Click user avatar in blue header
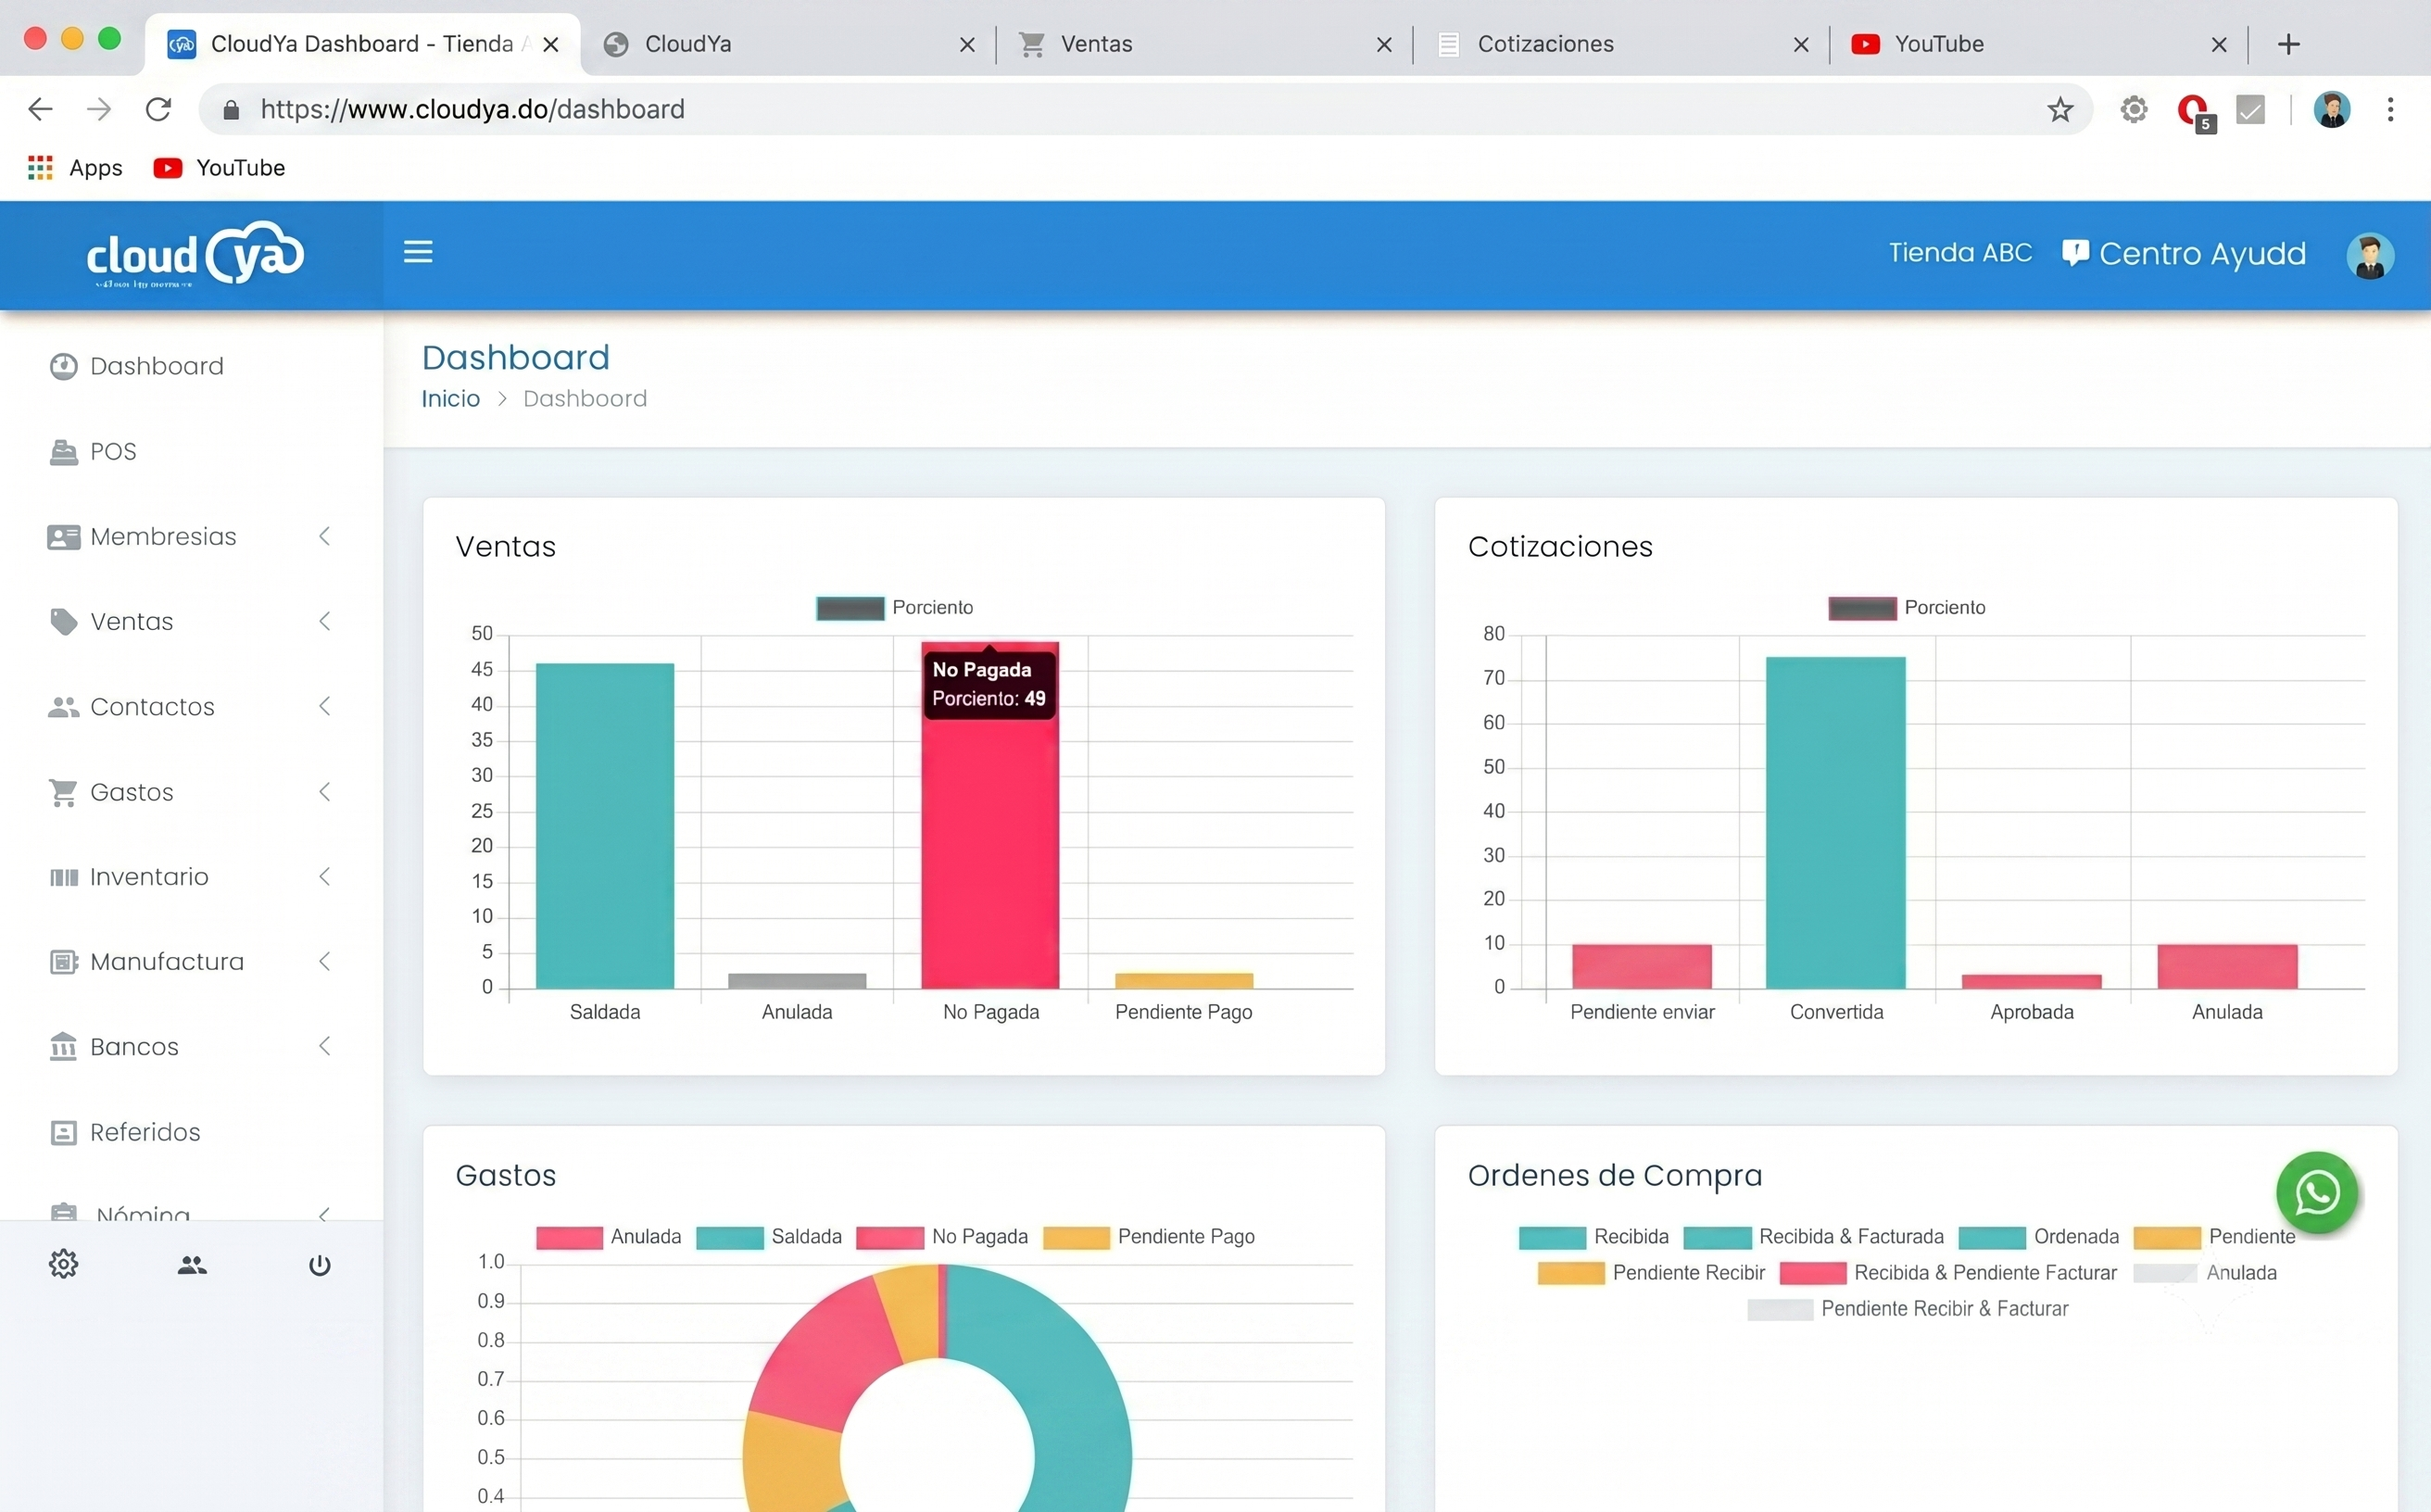 (x=2370, y=255)
